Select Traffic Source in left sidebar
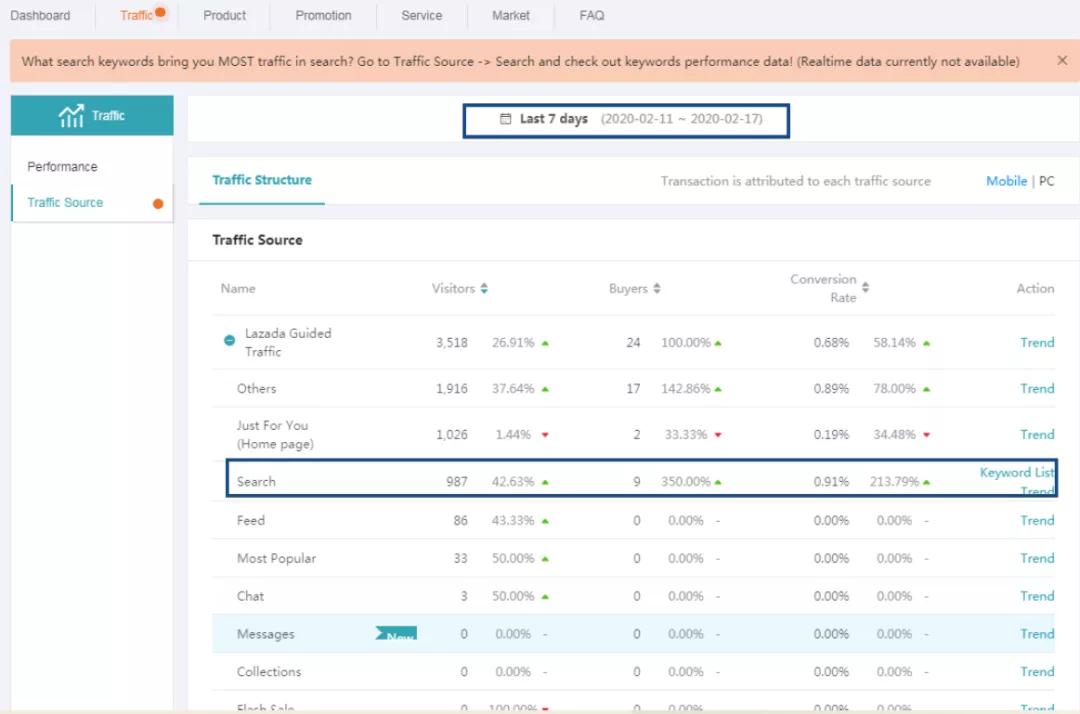 click(x=65, y=203)
